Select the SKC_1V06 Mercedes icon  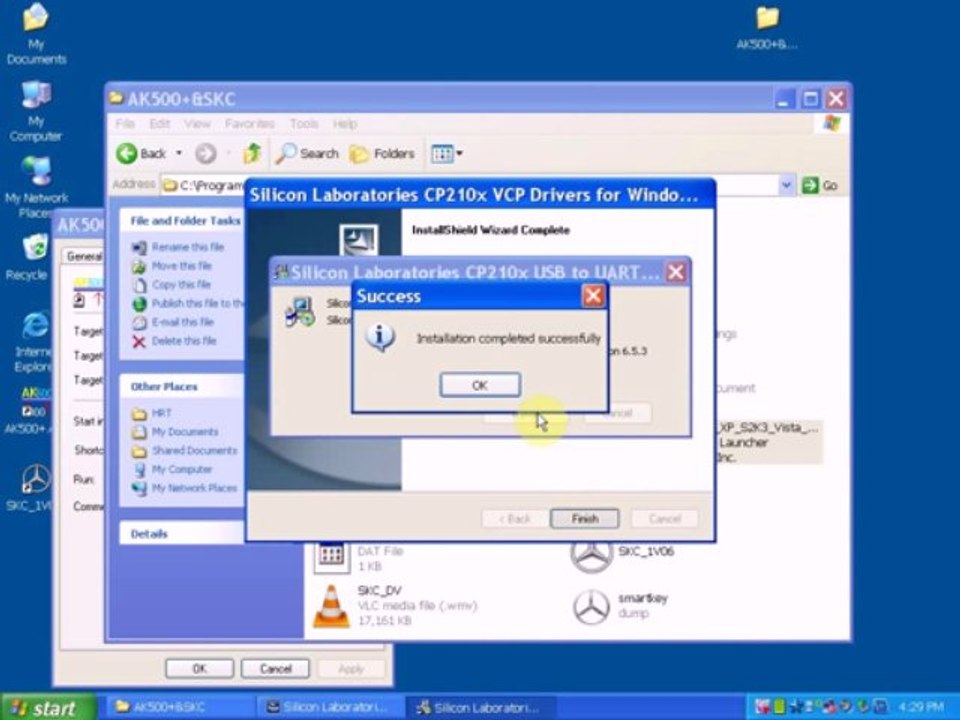(591, 556)
